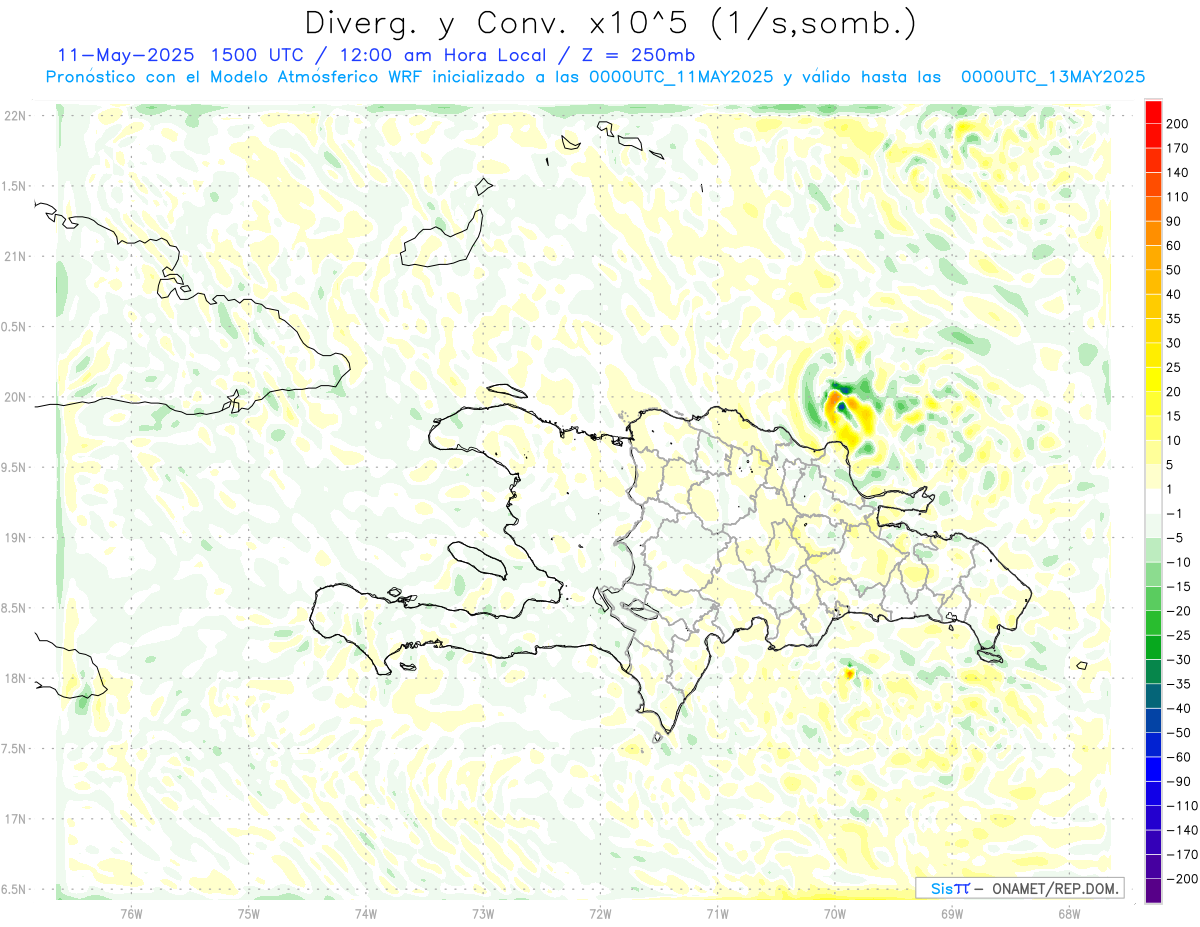Click the title 'Diverg. y Conv. x10^5 (1/s,somb.)'
The width and height of the screenshot is (1200, 927).
point(610,23)
